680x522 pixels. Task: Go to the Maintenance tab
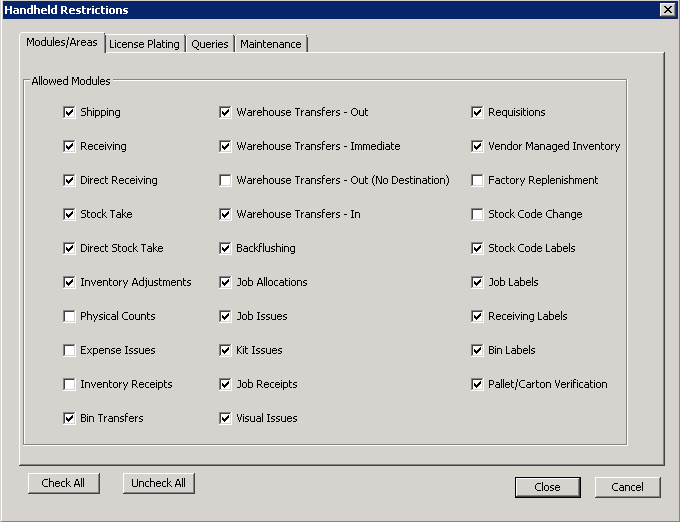pos(270,44)
